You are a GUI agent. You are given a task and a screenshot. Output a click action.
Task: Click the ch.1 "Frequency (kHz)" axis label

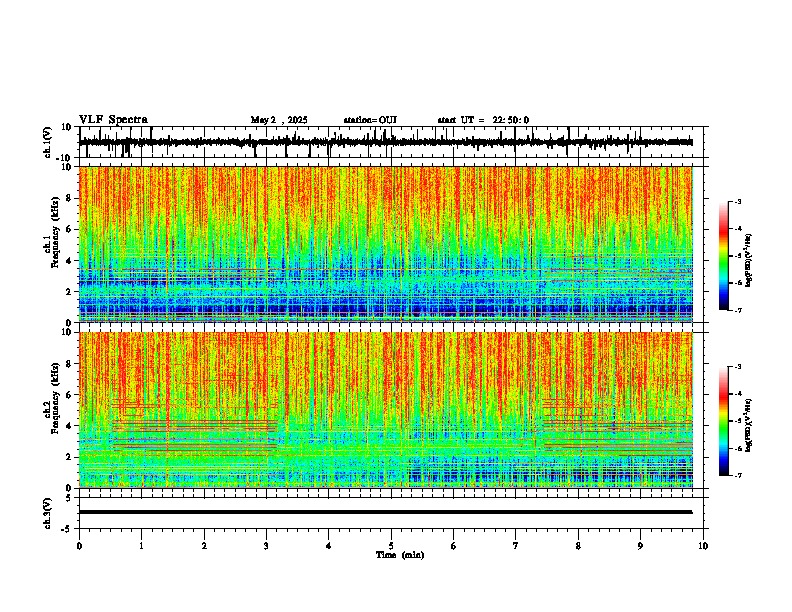tap(55, 230)
